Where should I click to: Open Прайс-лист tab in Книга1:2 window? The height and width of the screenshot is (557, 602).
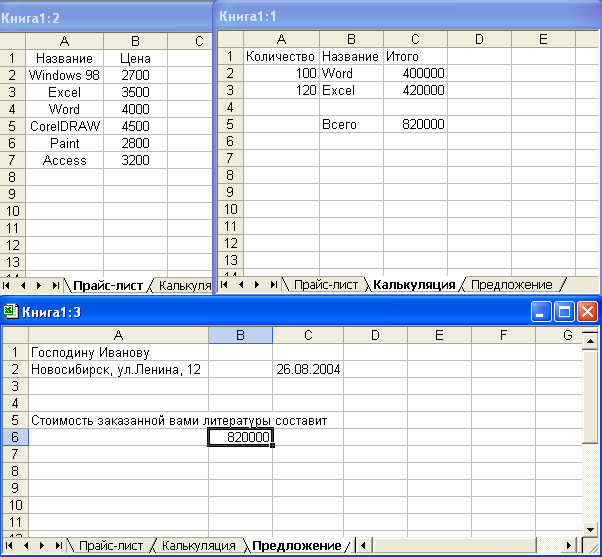108,286
